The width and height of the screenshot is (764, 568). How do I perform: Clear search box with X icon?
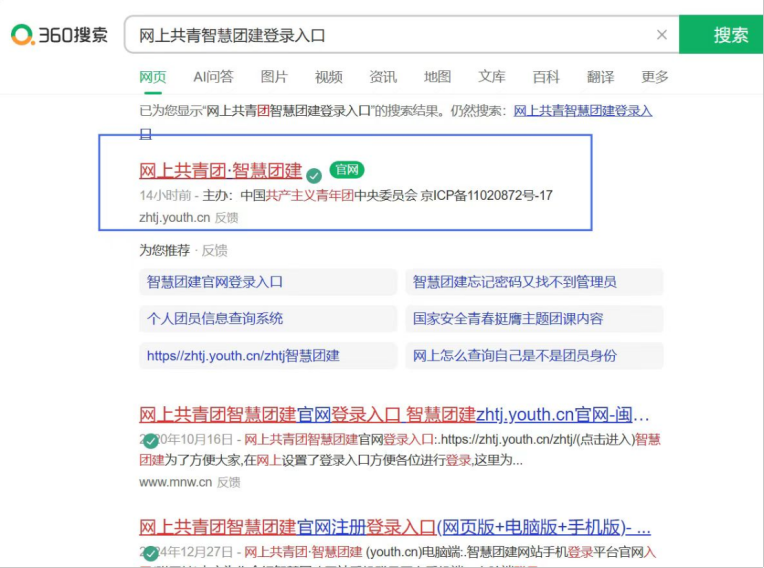[661, 35]
